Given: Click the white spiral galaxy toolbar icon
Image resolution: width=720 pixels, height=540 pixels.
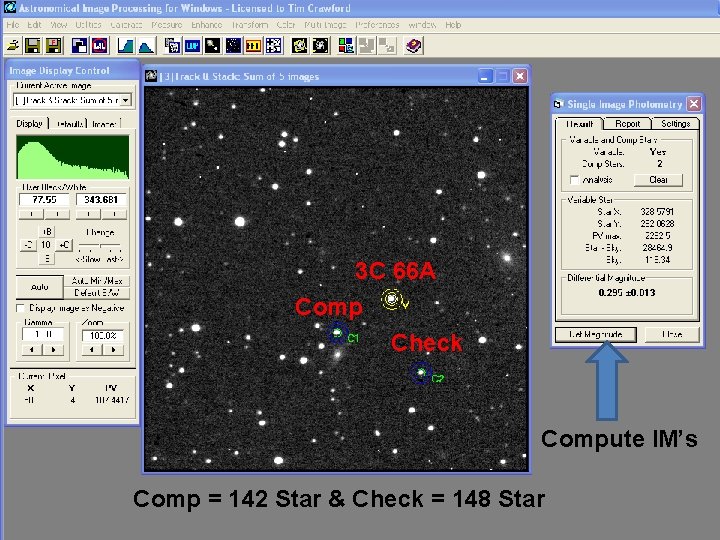Looking at the screenshot, I should (x=321, y=45).
